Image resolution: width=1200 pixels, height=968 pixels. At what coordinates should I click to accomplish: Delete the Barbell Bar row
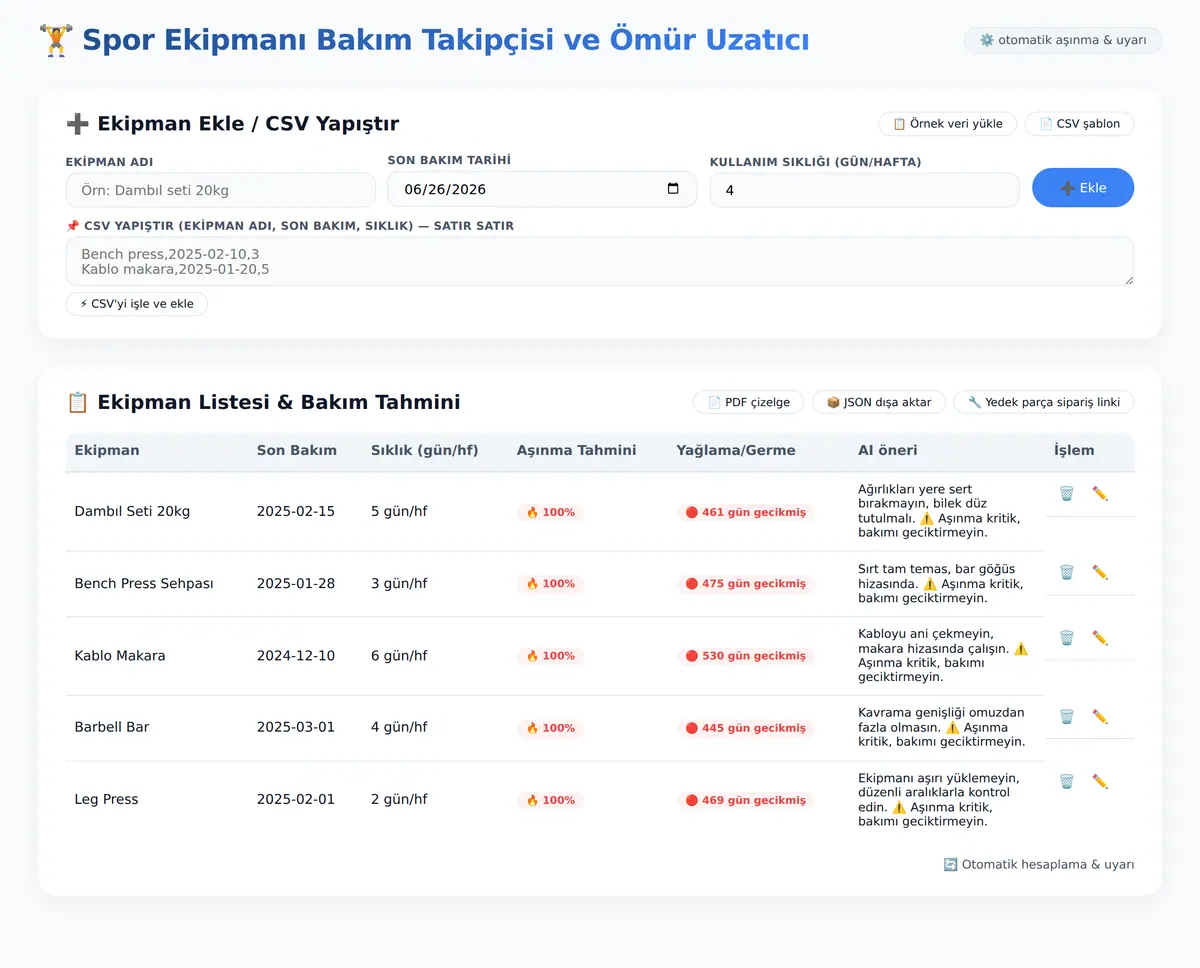pos(1066,716)
